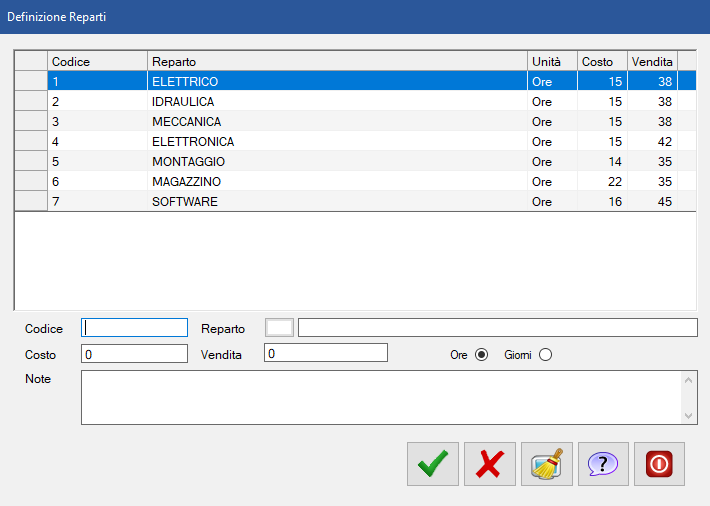Click the Vendita column header
The height and width of the screenshot is (506, 710).
coord(652,61)
